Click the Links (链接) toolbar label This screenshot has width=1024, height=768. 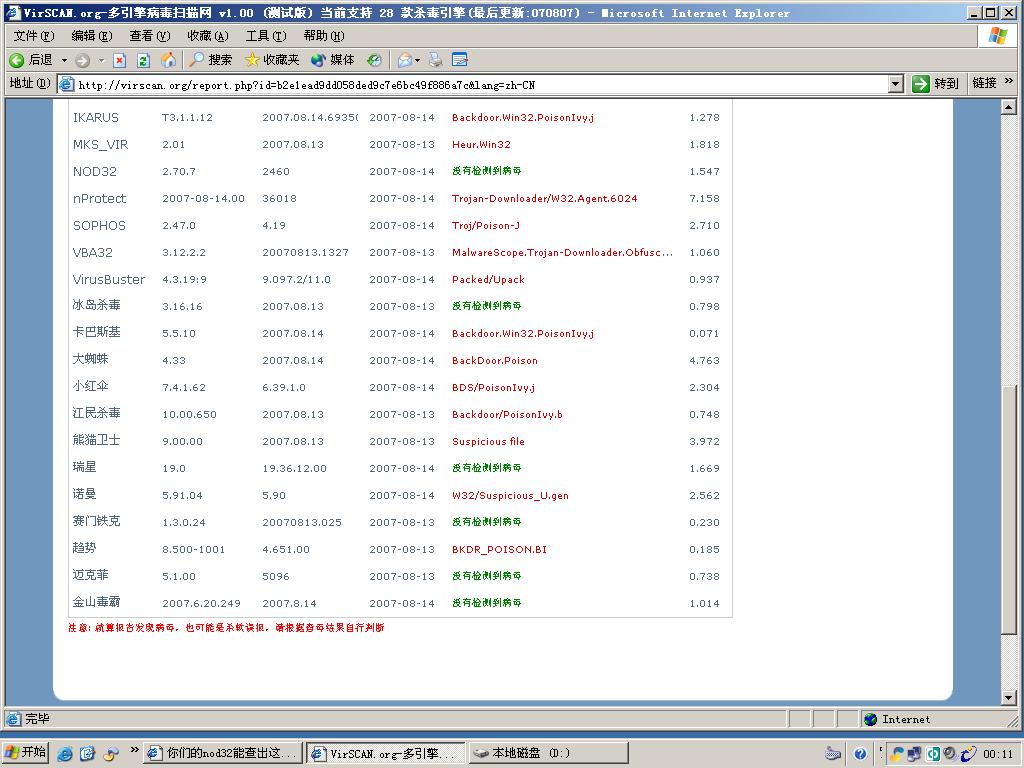point(984,83)
